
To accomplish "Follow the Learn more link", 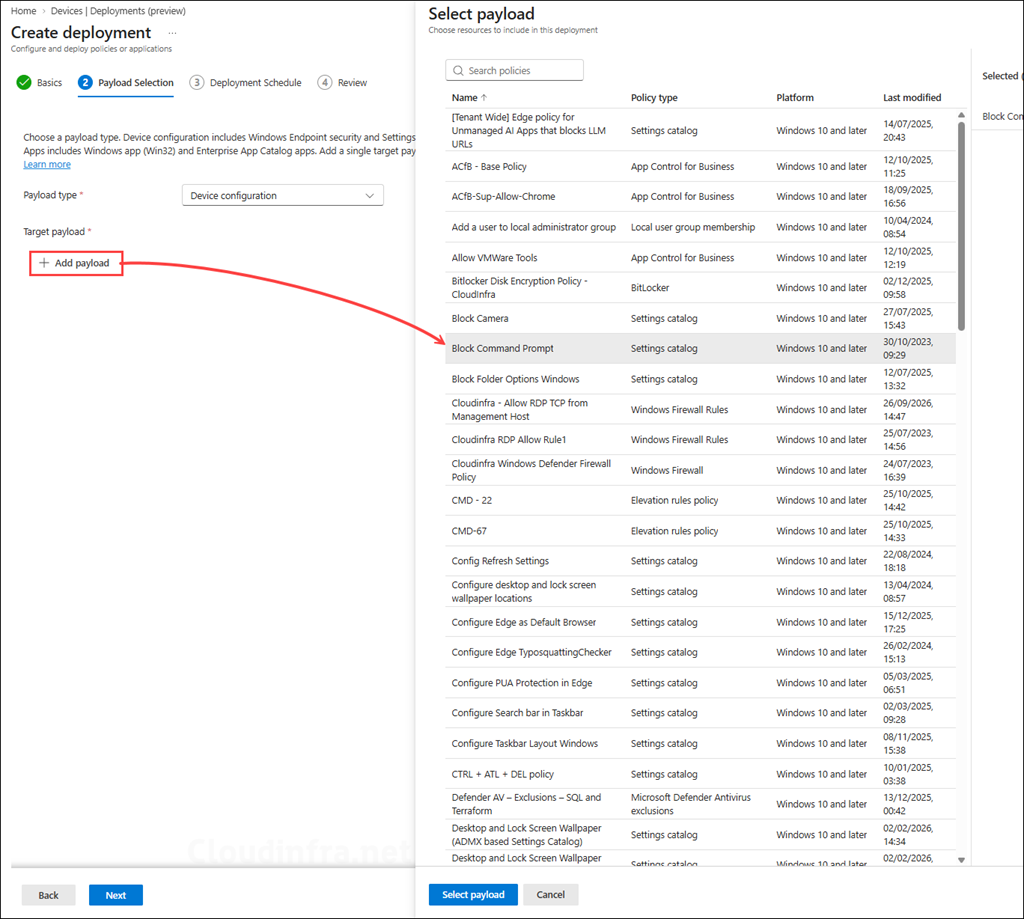I will click(47, 165).
